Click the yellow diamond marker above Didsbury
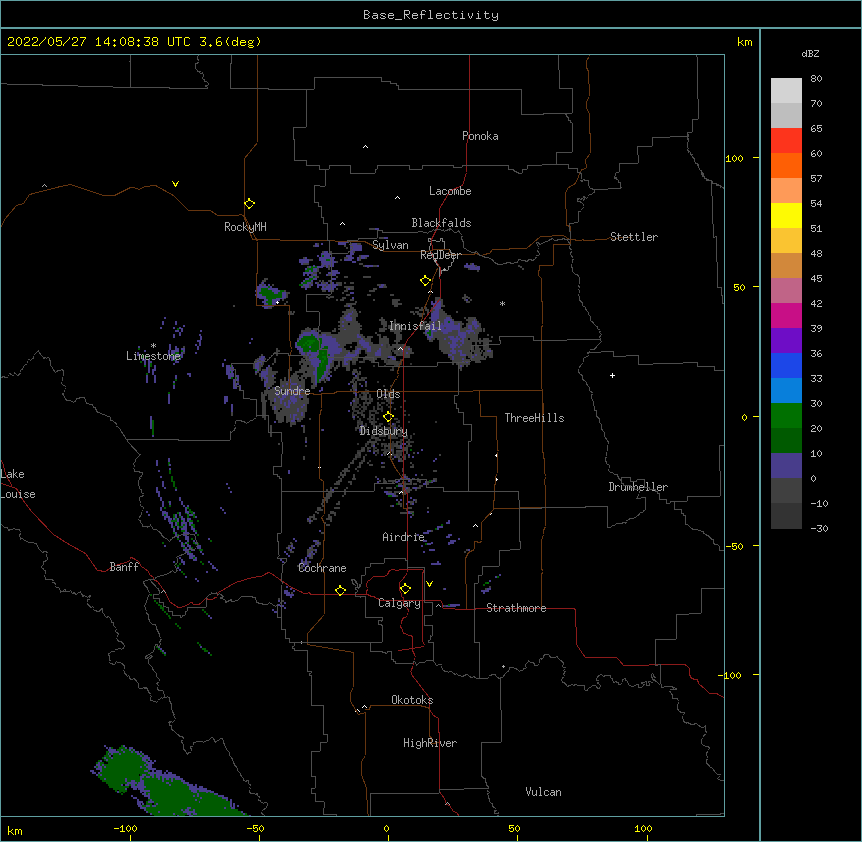Screen dimensions: 862x842 [388, 417]
